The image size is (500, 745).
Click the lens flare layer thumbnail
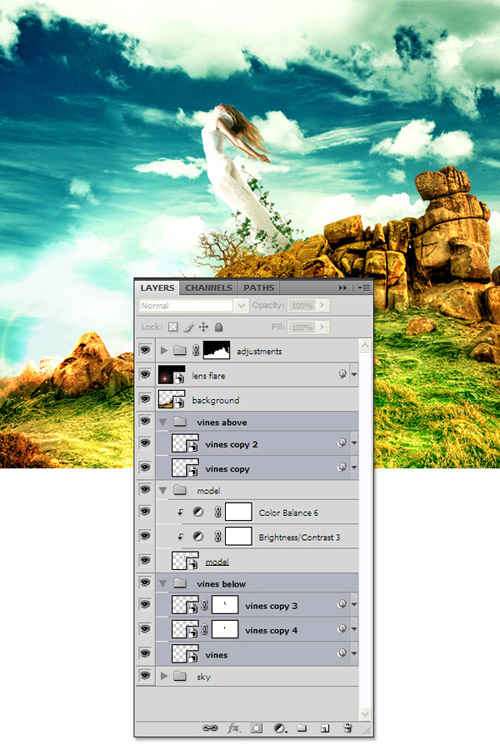pos(172,375)
